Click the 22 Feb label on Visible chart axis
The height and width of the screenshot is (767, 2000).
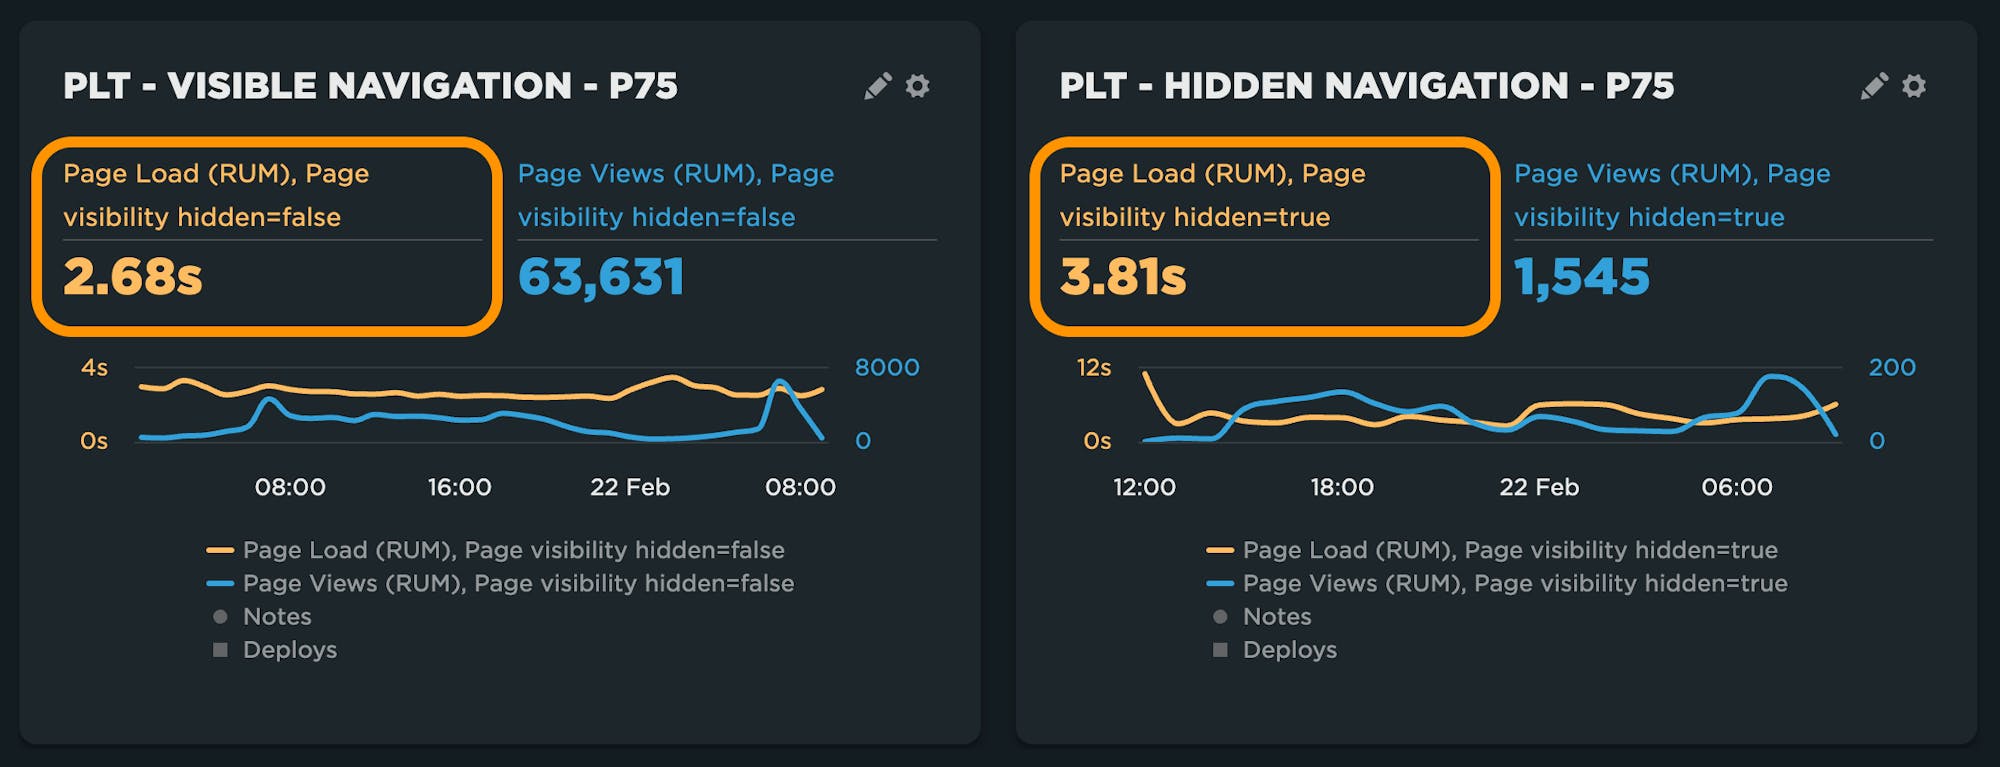click(629, 487)
